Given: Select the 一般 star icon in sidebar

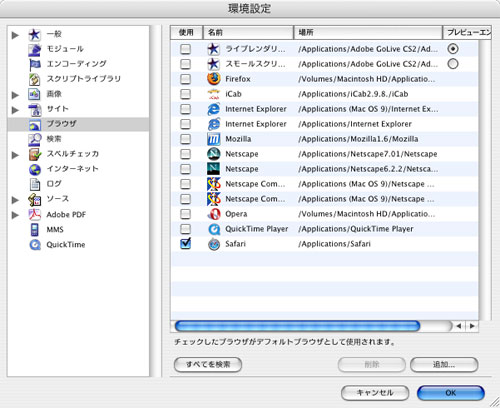Looking at the screenshot, I should [x=34, y=34].
